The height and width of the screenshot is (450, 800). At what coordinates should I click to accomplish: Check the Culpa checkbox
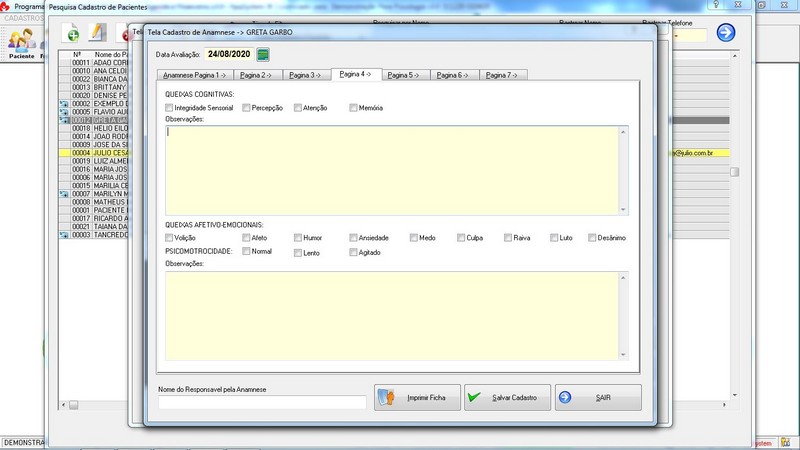click(461, 238)
